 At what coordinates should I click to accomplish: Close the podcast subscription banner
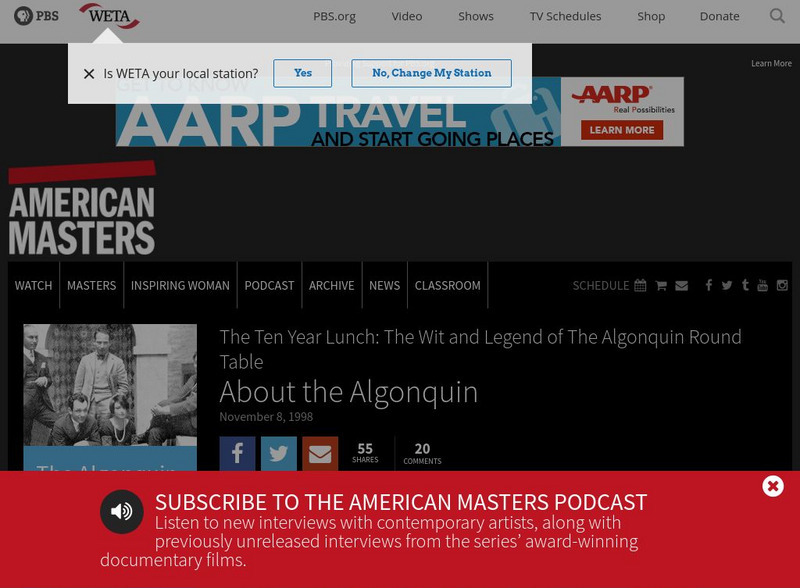point(772,486)
